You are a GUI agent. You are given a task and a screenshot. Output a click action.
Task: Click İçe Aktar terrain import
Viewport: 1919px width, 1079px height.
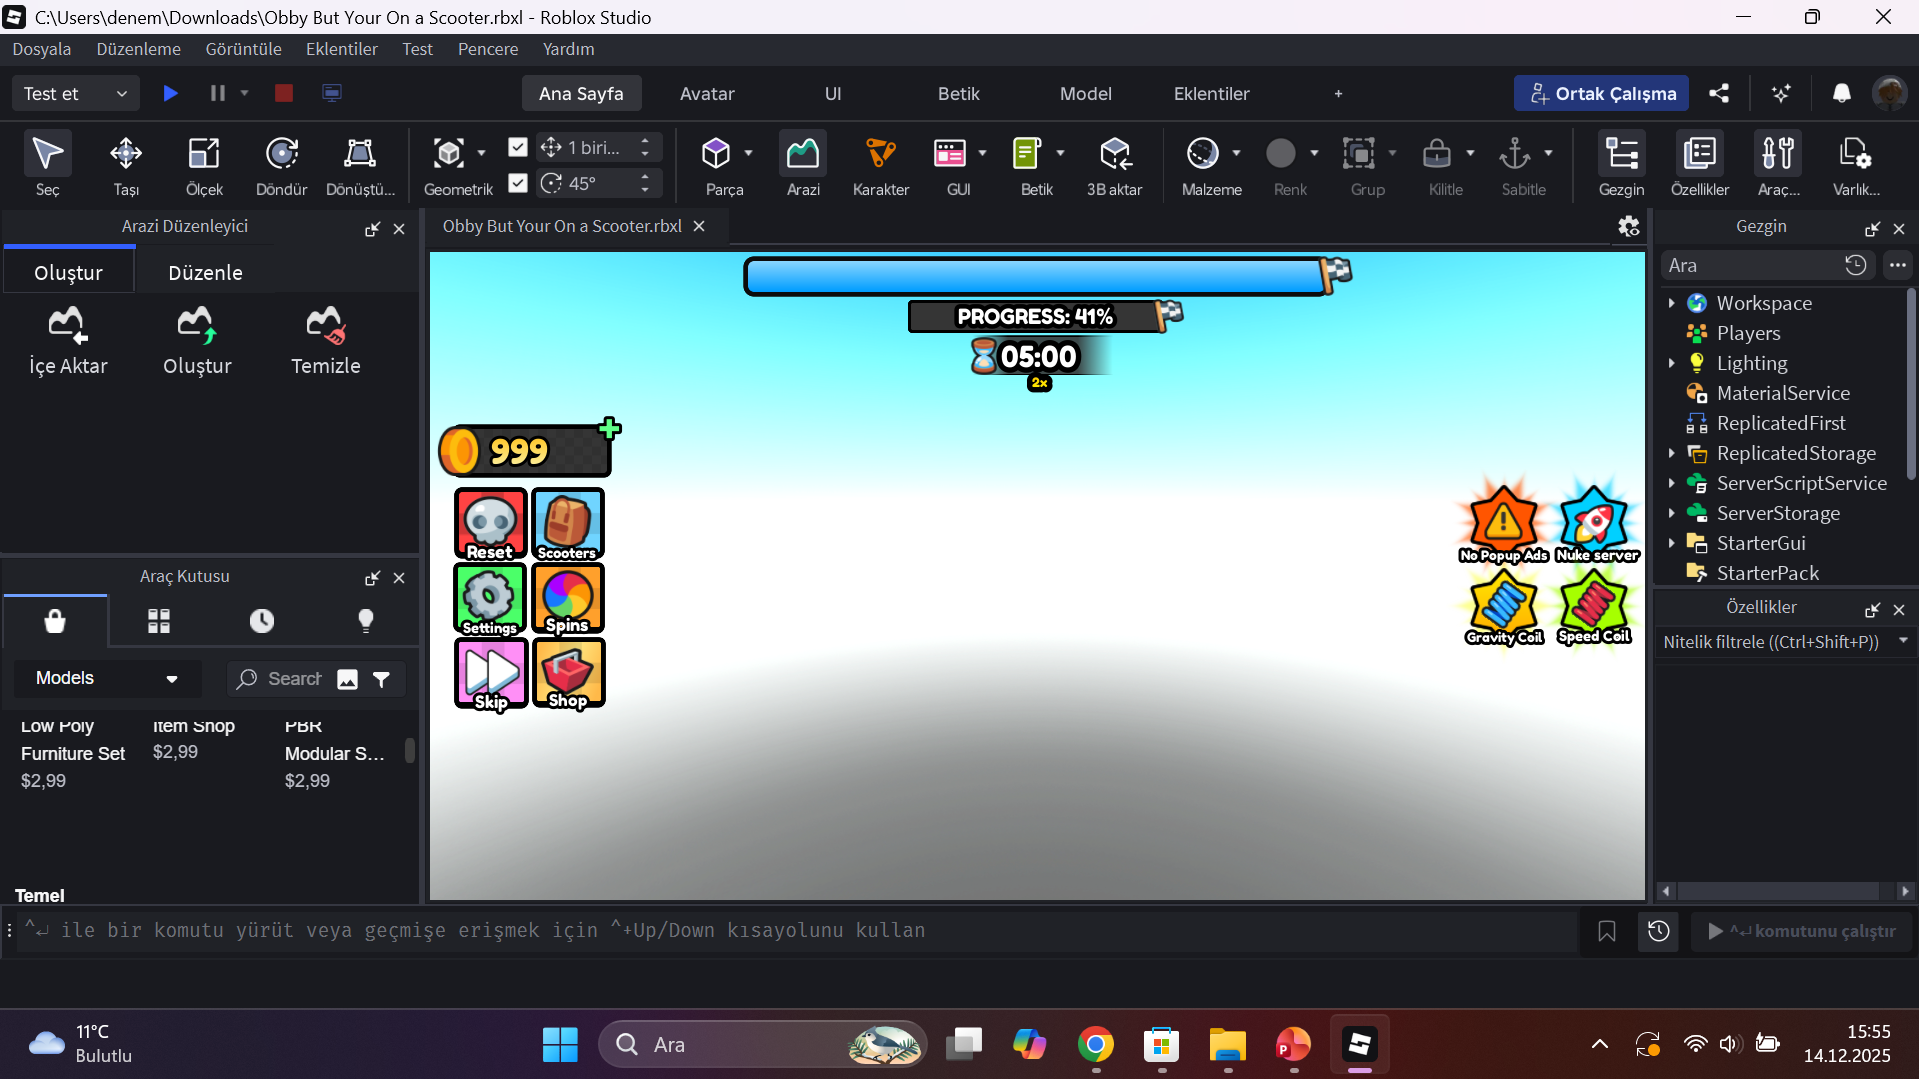point(68,342)
